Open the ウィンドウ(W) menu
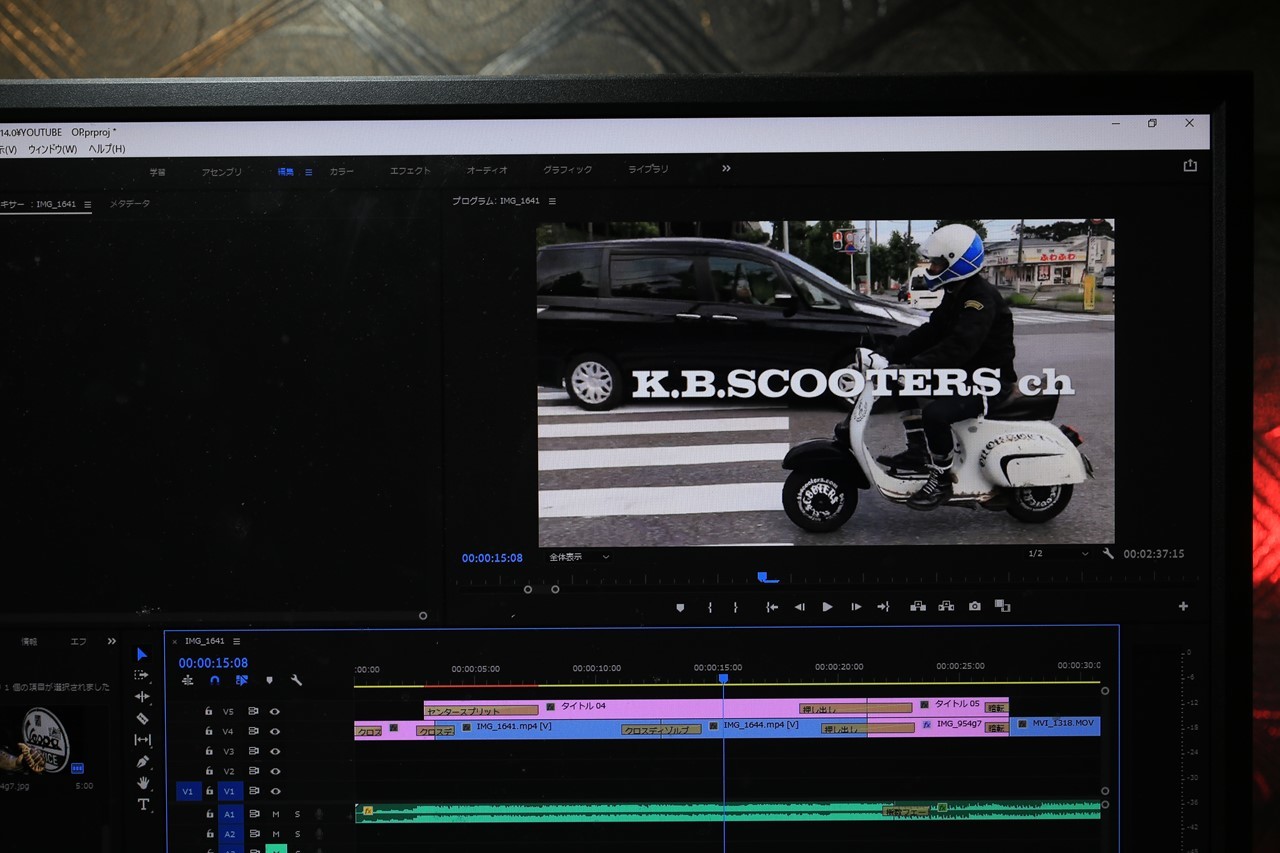This screenshot has height=853, width=1280. (52, 149)
